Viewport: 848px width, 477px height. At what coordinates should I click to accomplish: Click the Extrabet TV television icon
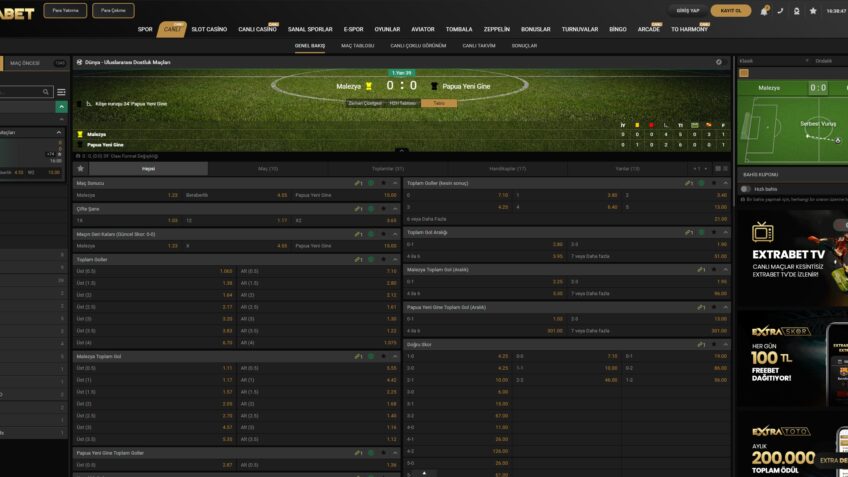click(x=763, y=233)
